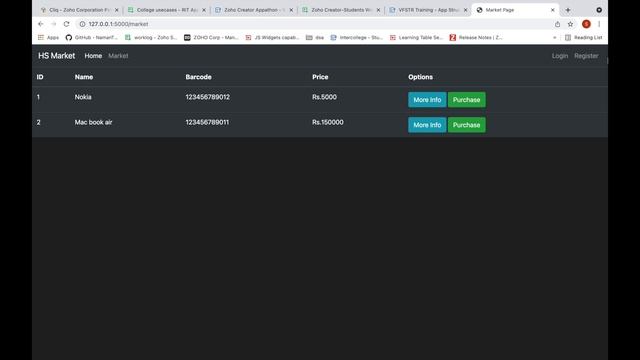The width and height of the screenshot is (640, 360).
Task: Open Chrome three-dot menu
Action: coord(599,24)
